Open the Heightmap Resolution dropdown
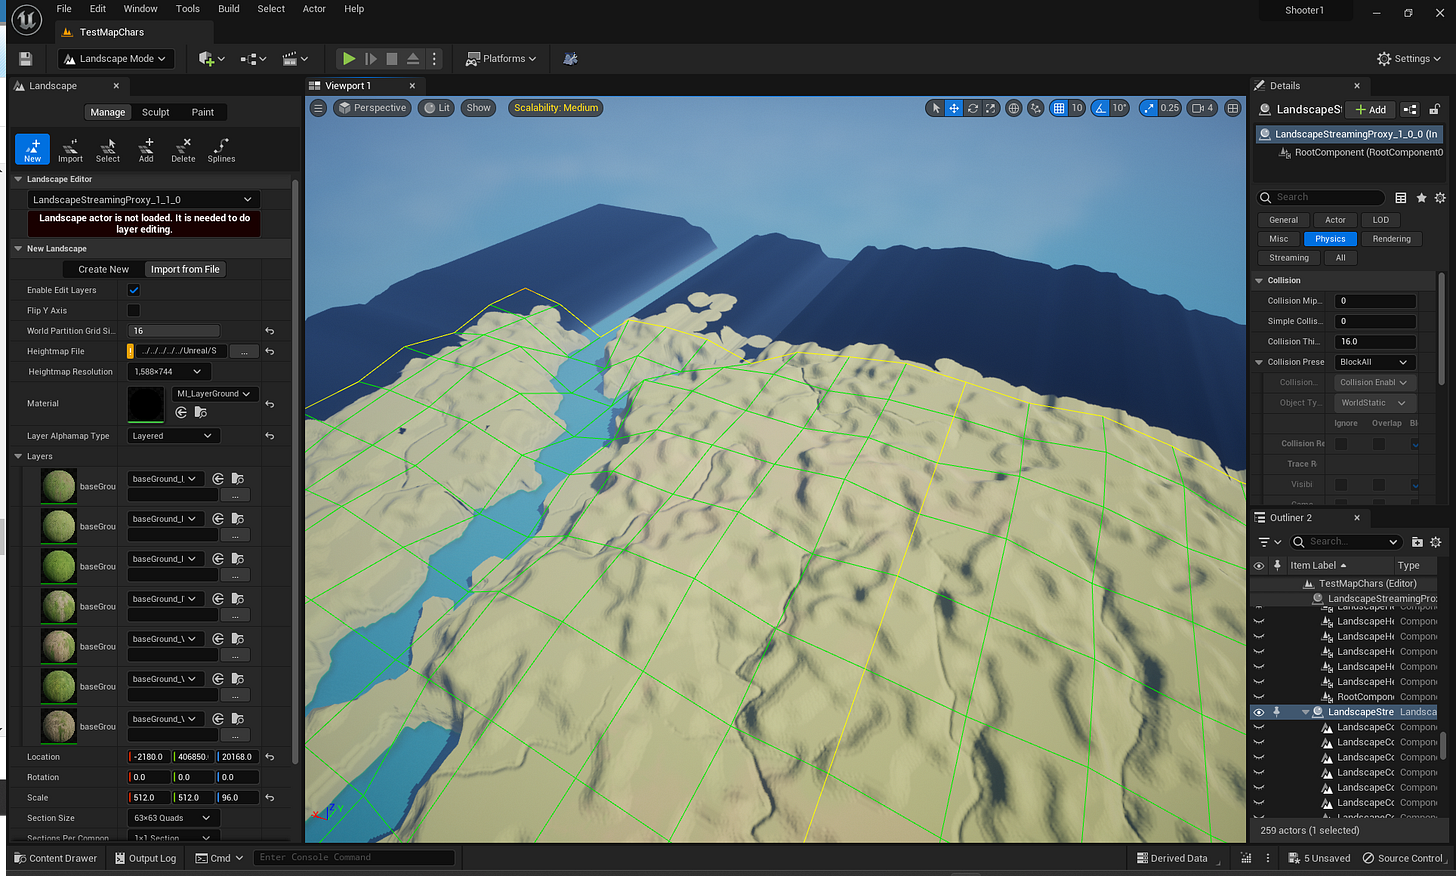This screenshot has width=1456, height=876. click(167, 371)
